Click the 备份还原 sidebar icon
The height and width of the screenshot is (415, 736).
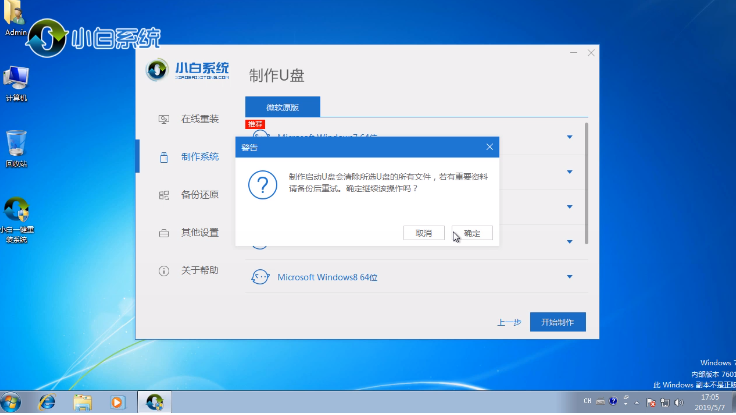pyautogui.click(x=163, y=195)
